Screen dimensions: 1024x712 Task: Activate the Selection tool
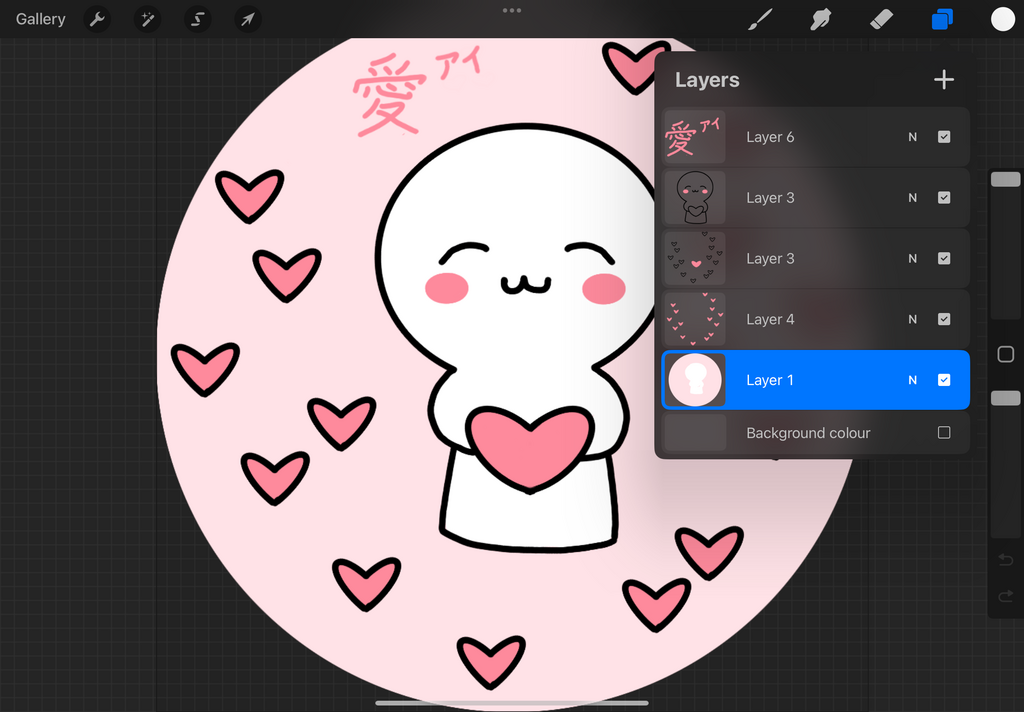point(198,19)
